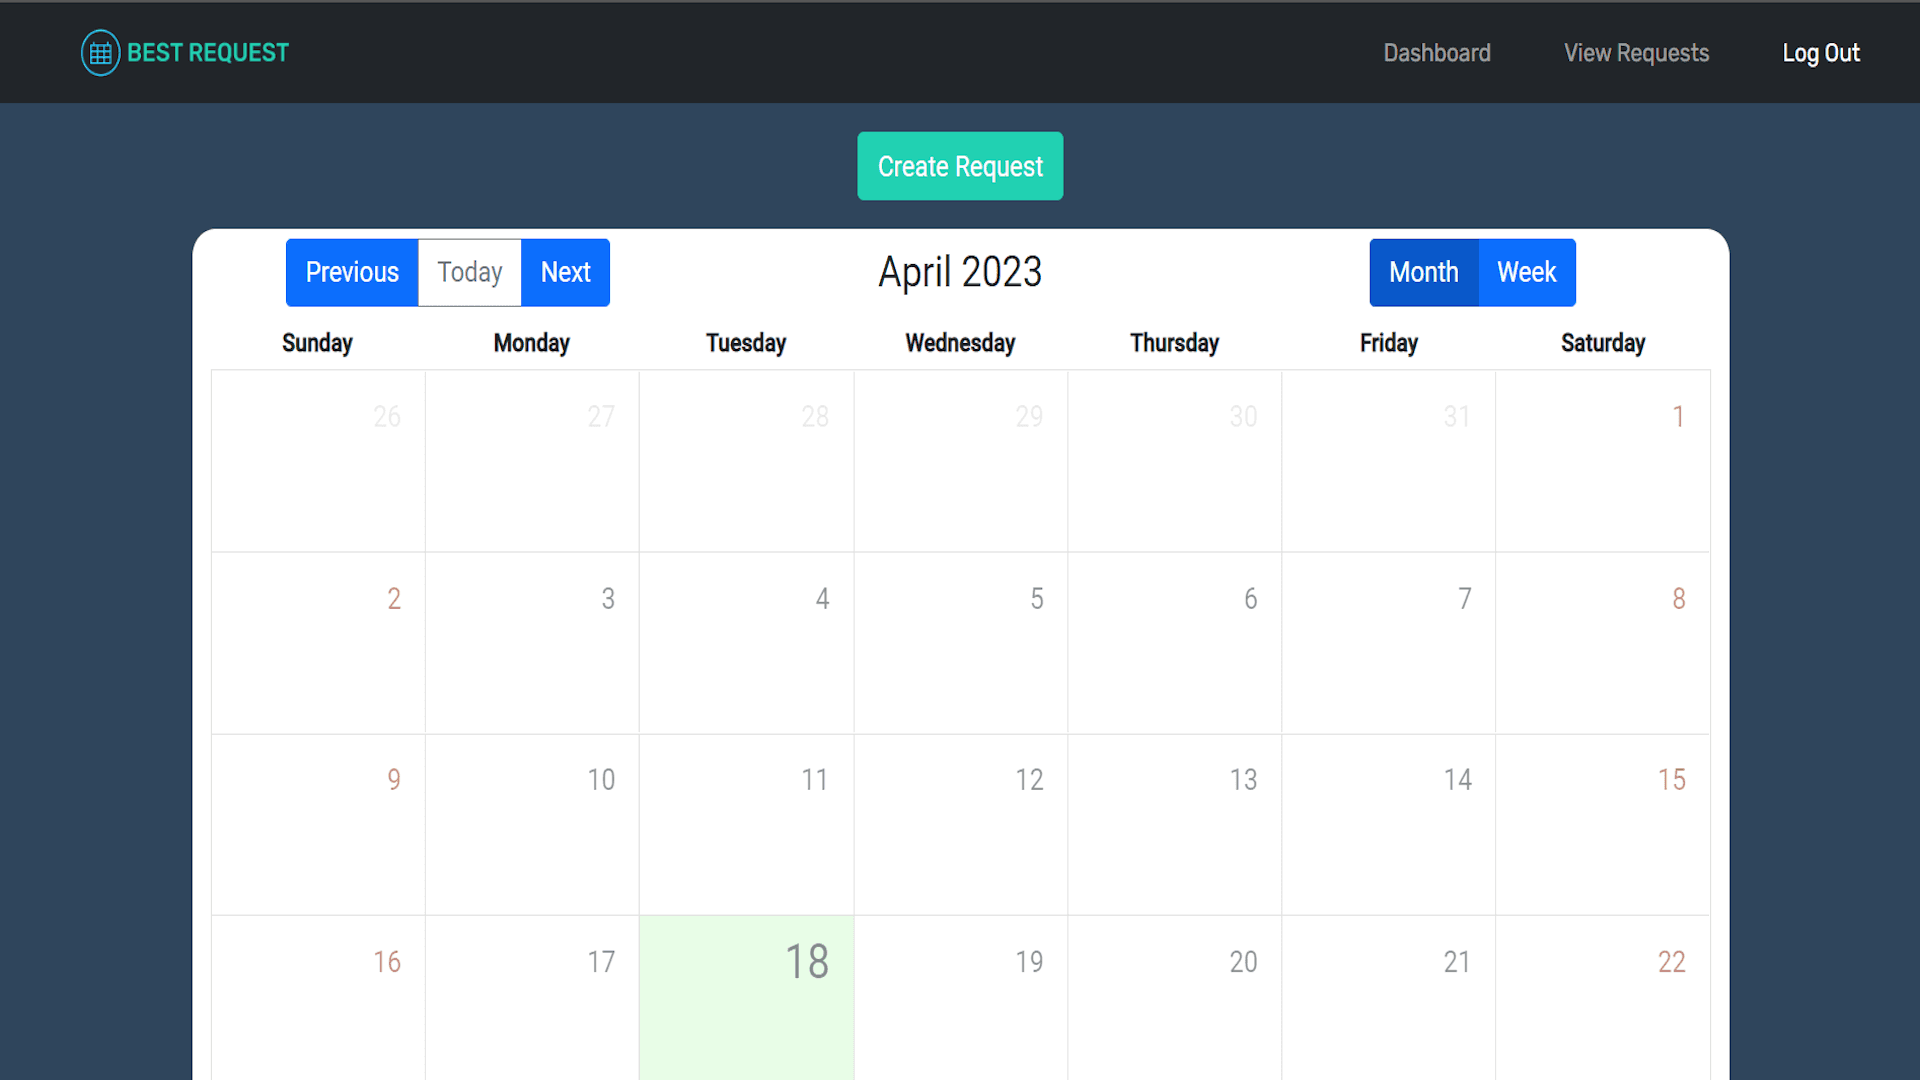The width and height of the screenshot is (1920, 1080).
Task: Open the Dashboard page
Action: pyautogui.click(x=1437, y=53)
